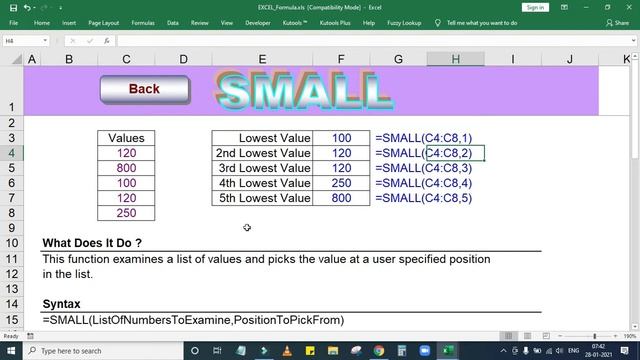Open the Kutools Plus tab
This screenshot has width=640, height=360.
click(335, 23)
